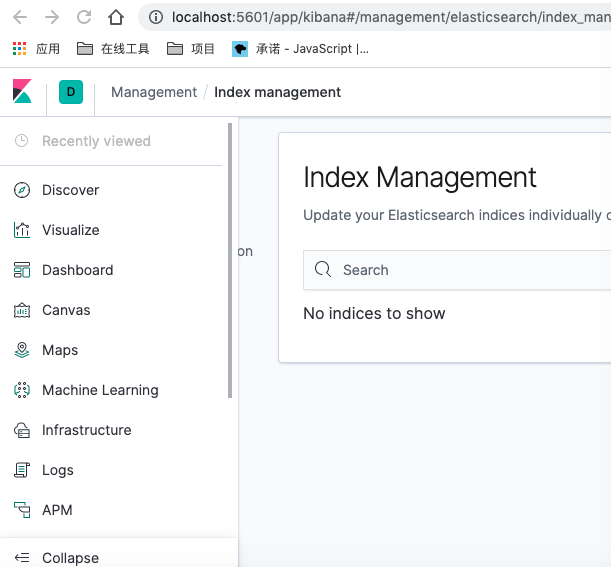Click the Machine Learning icon
Screen dimensions: 611x567
[22, 390]
